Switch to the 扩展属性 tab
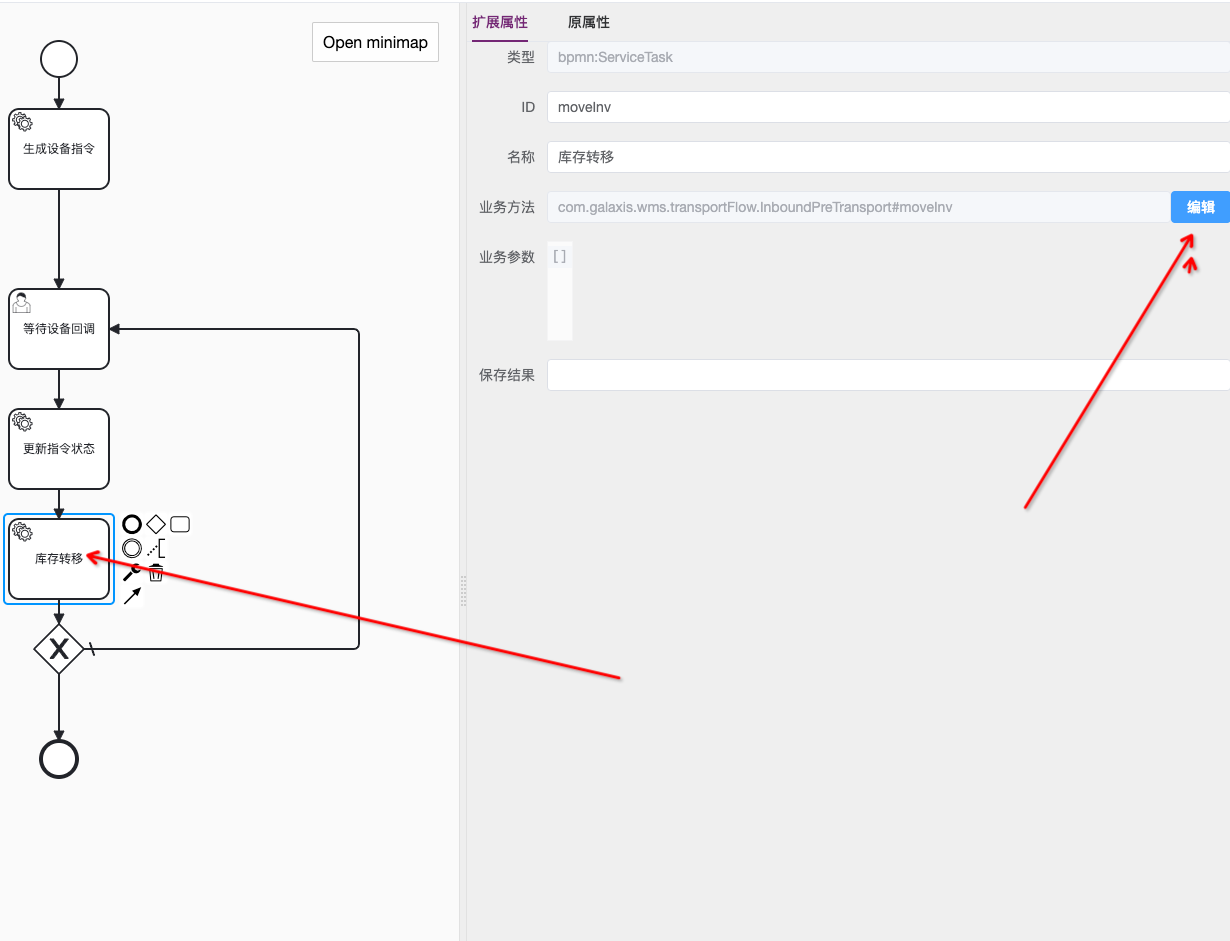Image resolution: width=1230 pixels, height=941 pixels. click(x=500, y=22)
